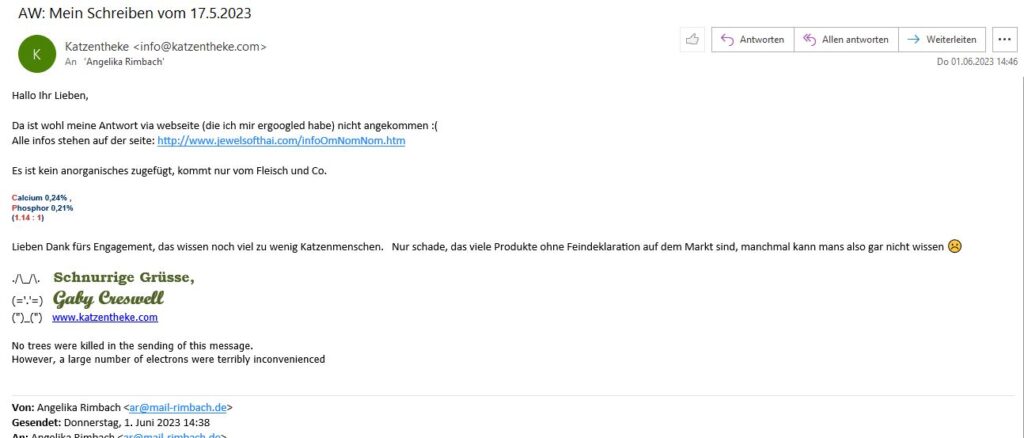Screen dimensions: 1024x438
Task: Click the Calcium Phosphor values image
Action: 42,208
